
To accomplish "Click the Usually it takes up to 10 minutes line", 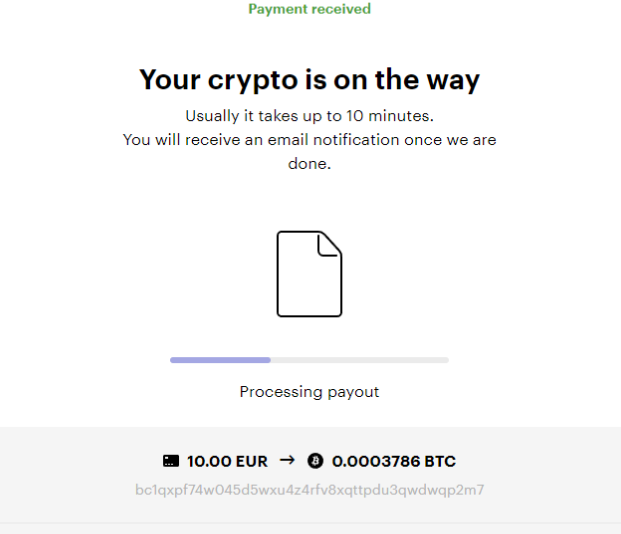I will (309, 116).
